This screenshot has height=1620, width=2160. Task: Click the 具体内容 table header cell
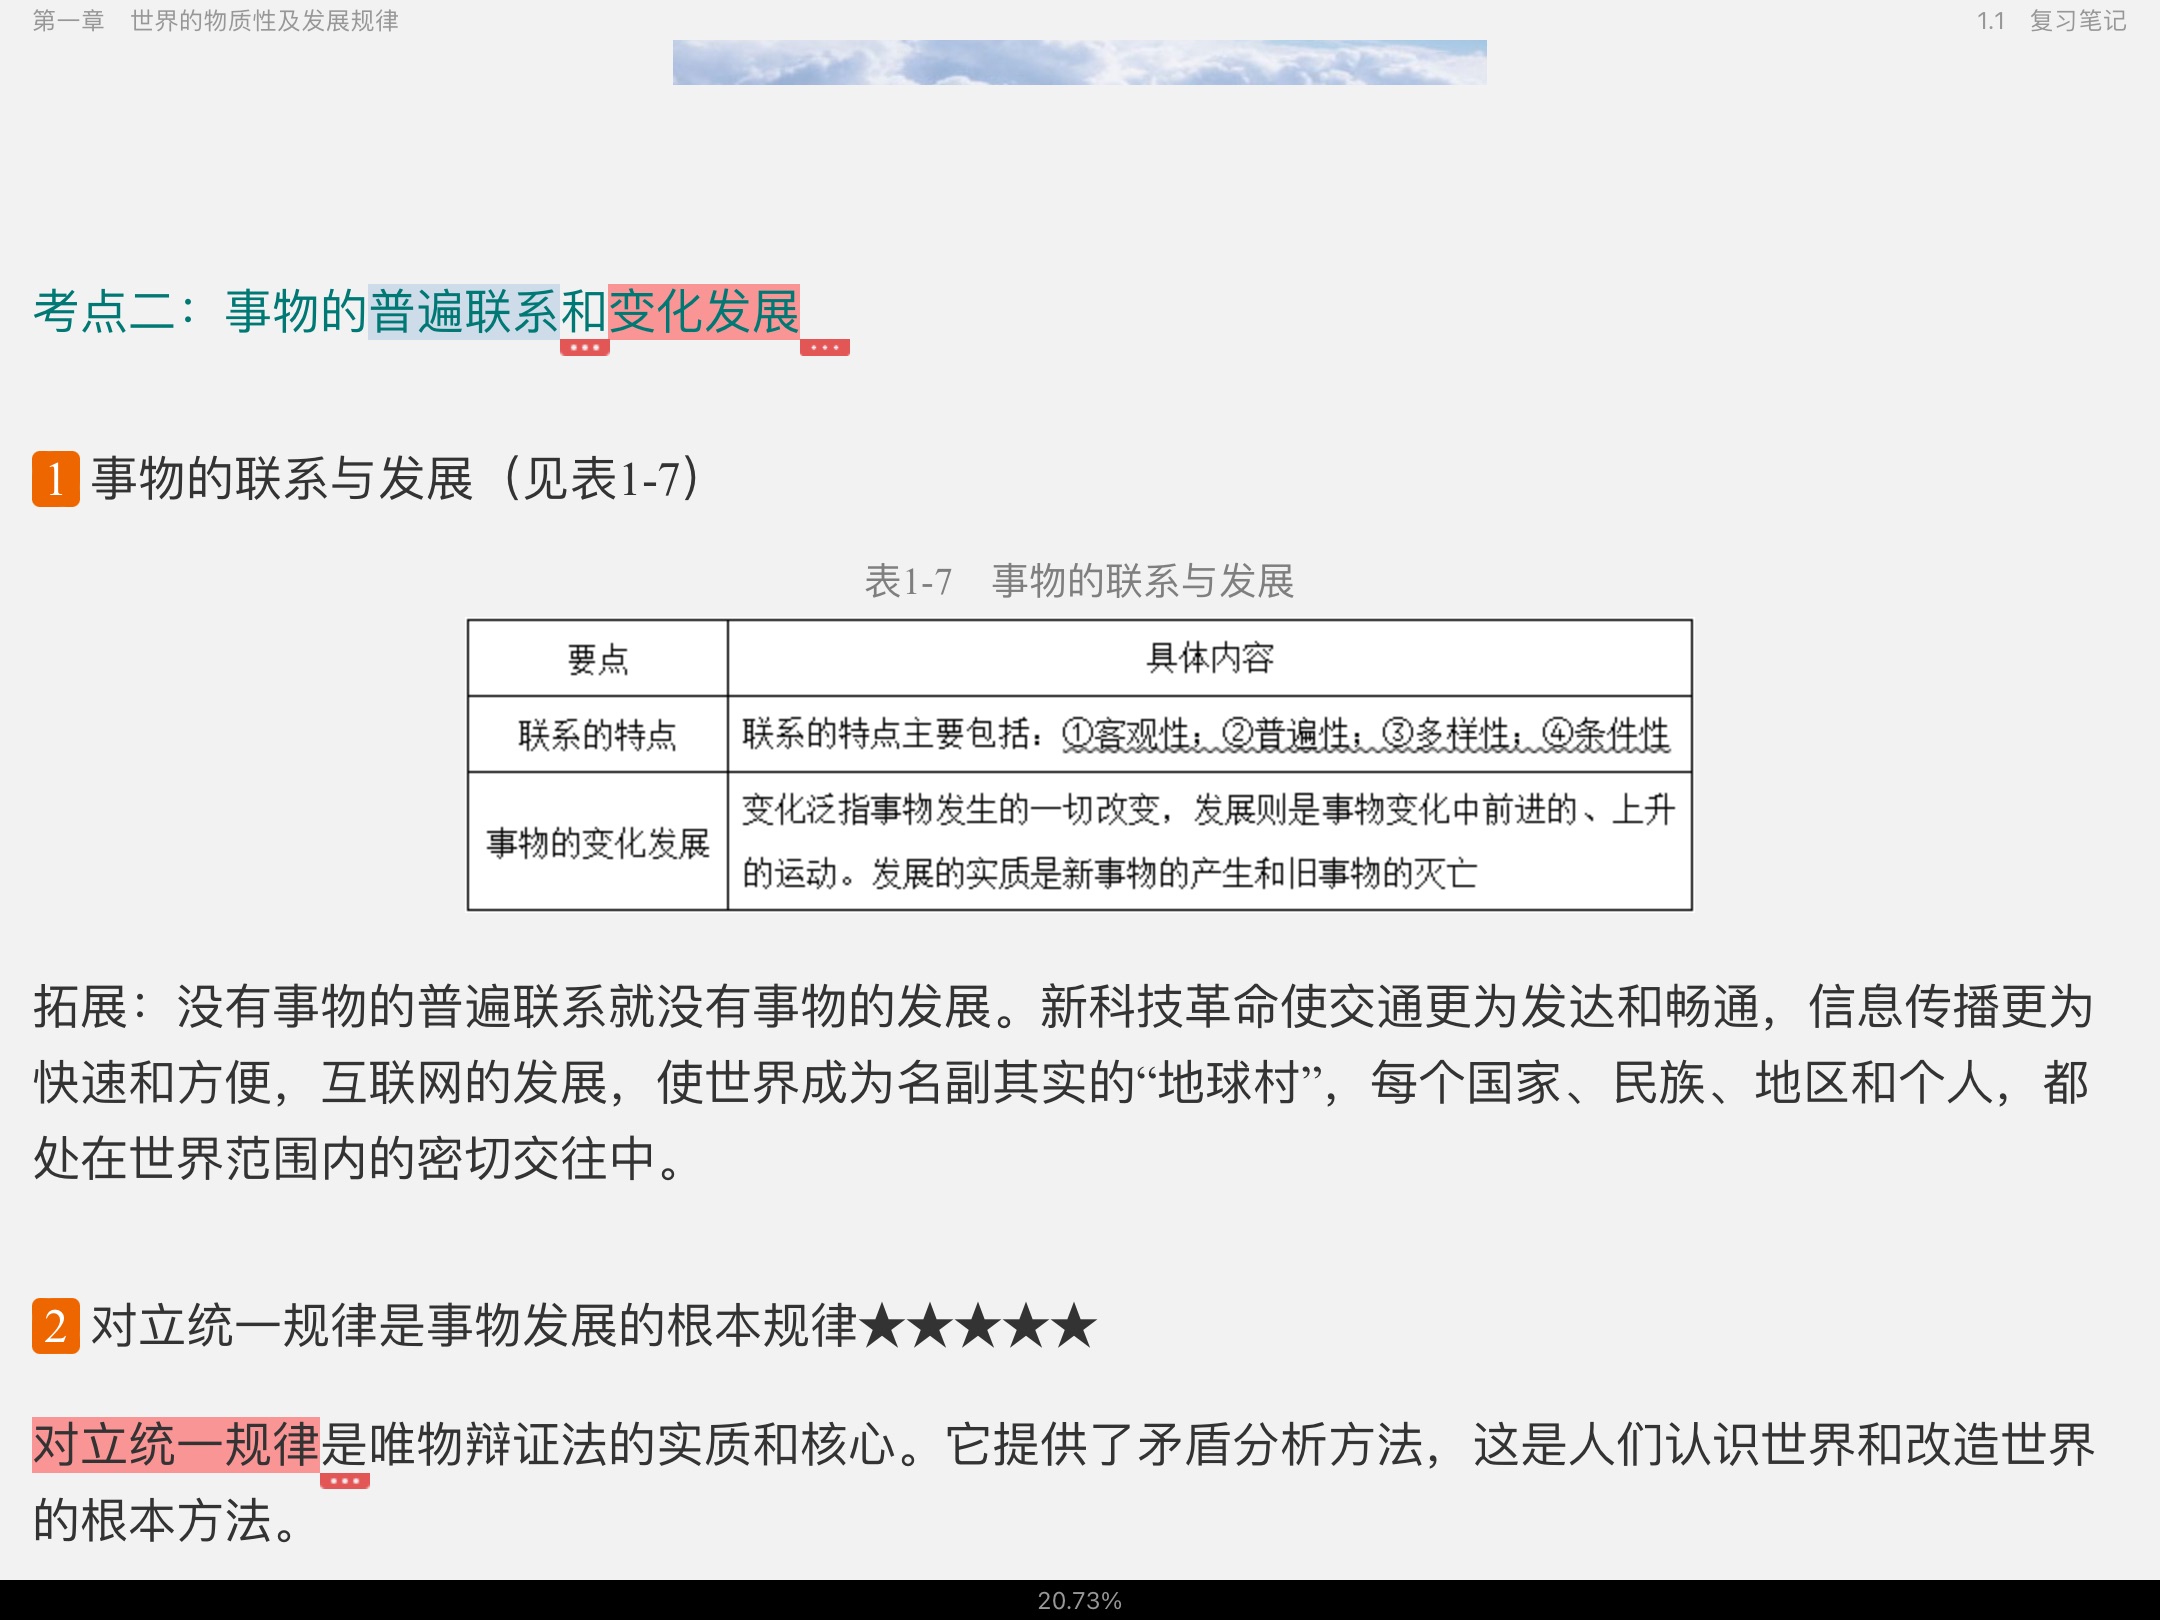(1209, 658)
